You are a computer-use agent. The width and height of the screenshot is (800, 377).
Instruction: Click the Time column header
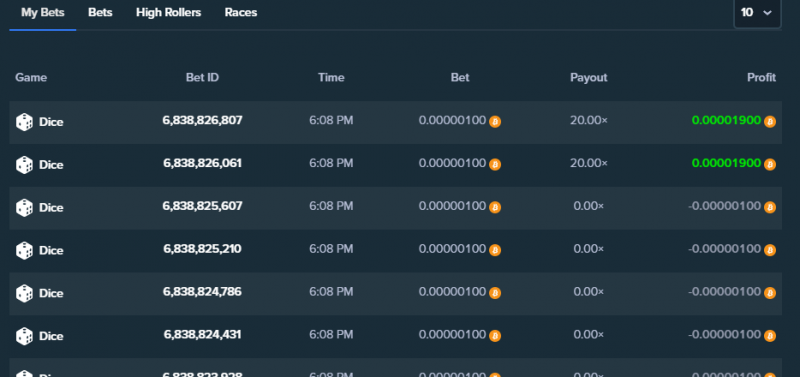point(331,78)
